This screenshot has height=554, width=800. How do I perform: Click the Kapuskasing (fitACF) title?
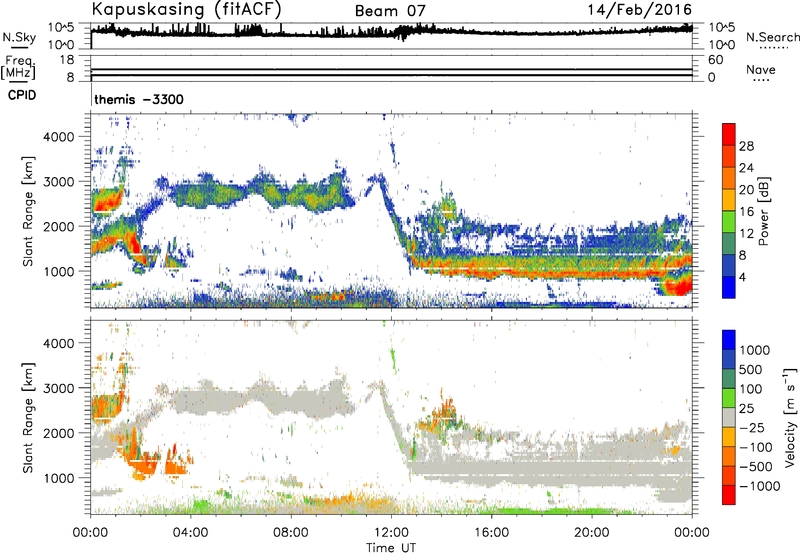[x=186, y=9]
